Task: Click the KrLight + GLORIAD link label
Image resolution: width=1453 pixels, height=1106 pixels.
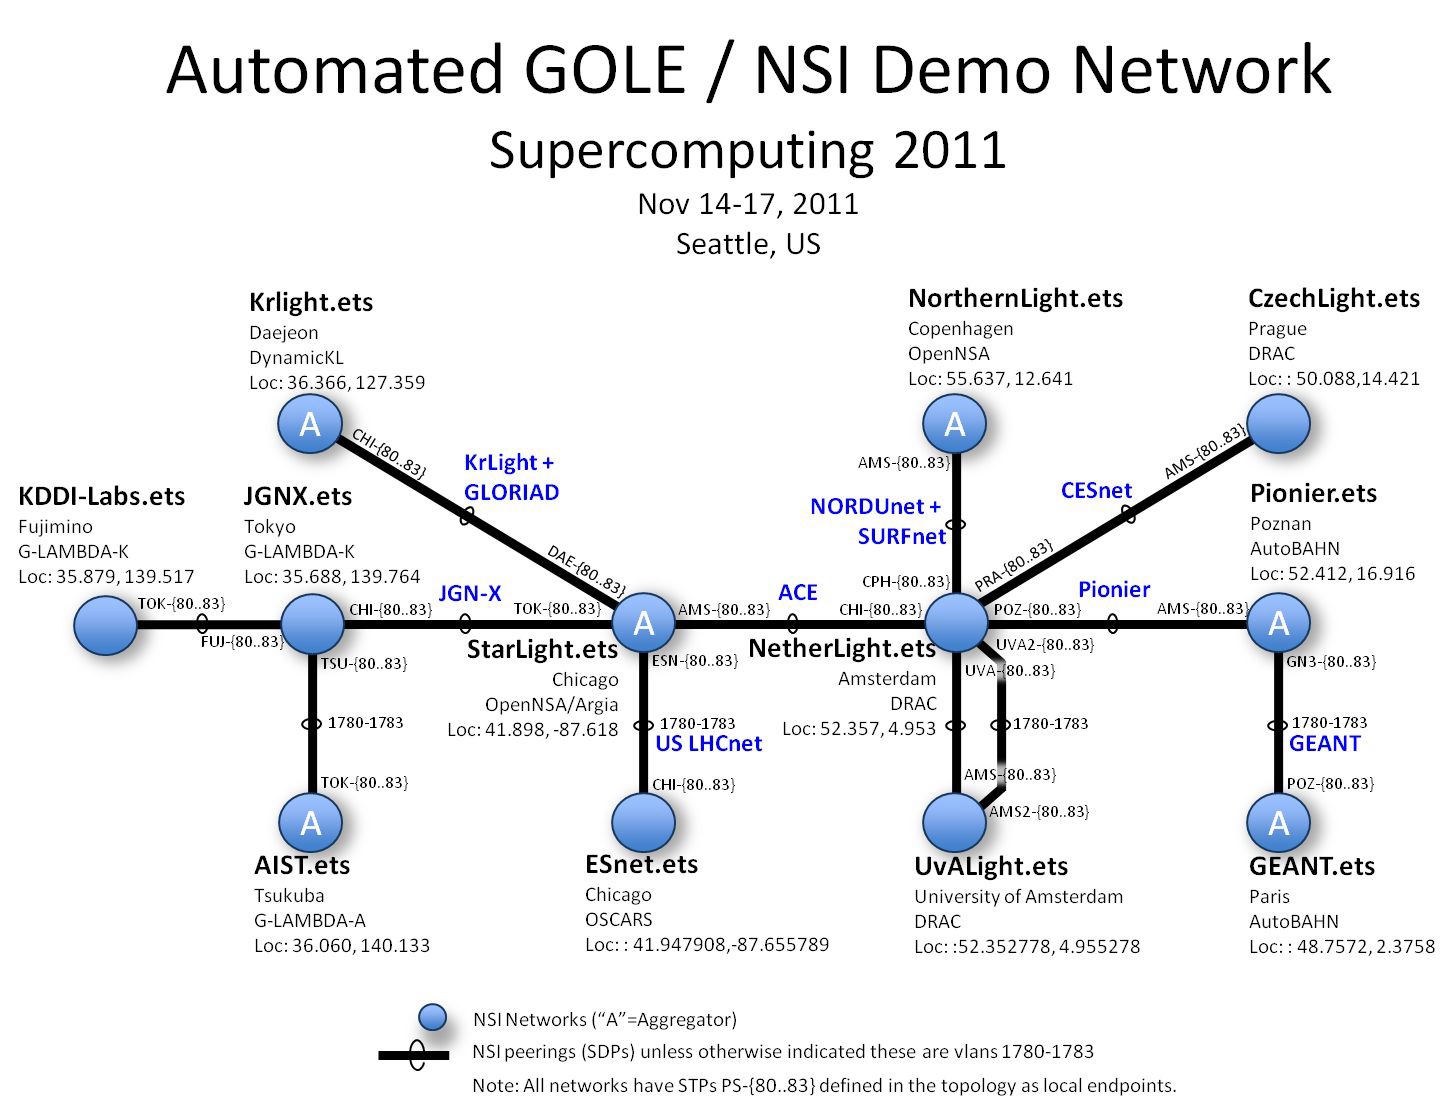Action: (511, 477)
